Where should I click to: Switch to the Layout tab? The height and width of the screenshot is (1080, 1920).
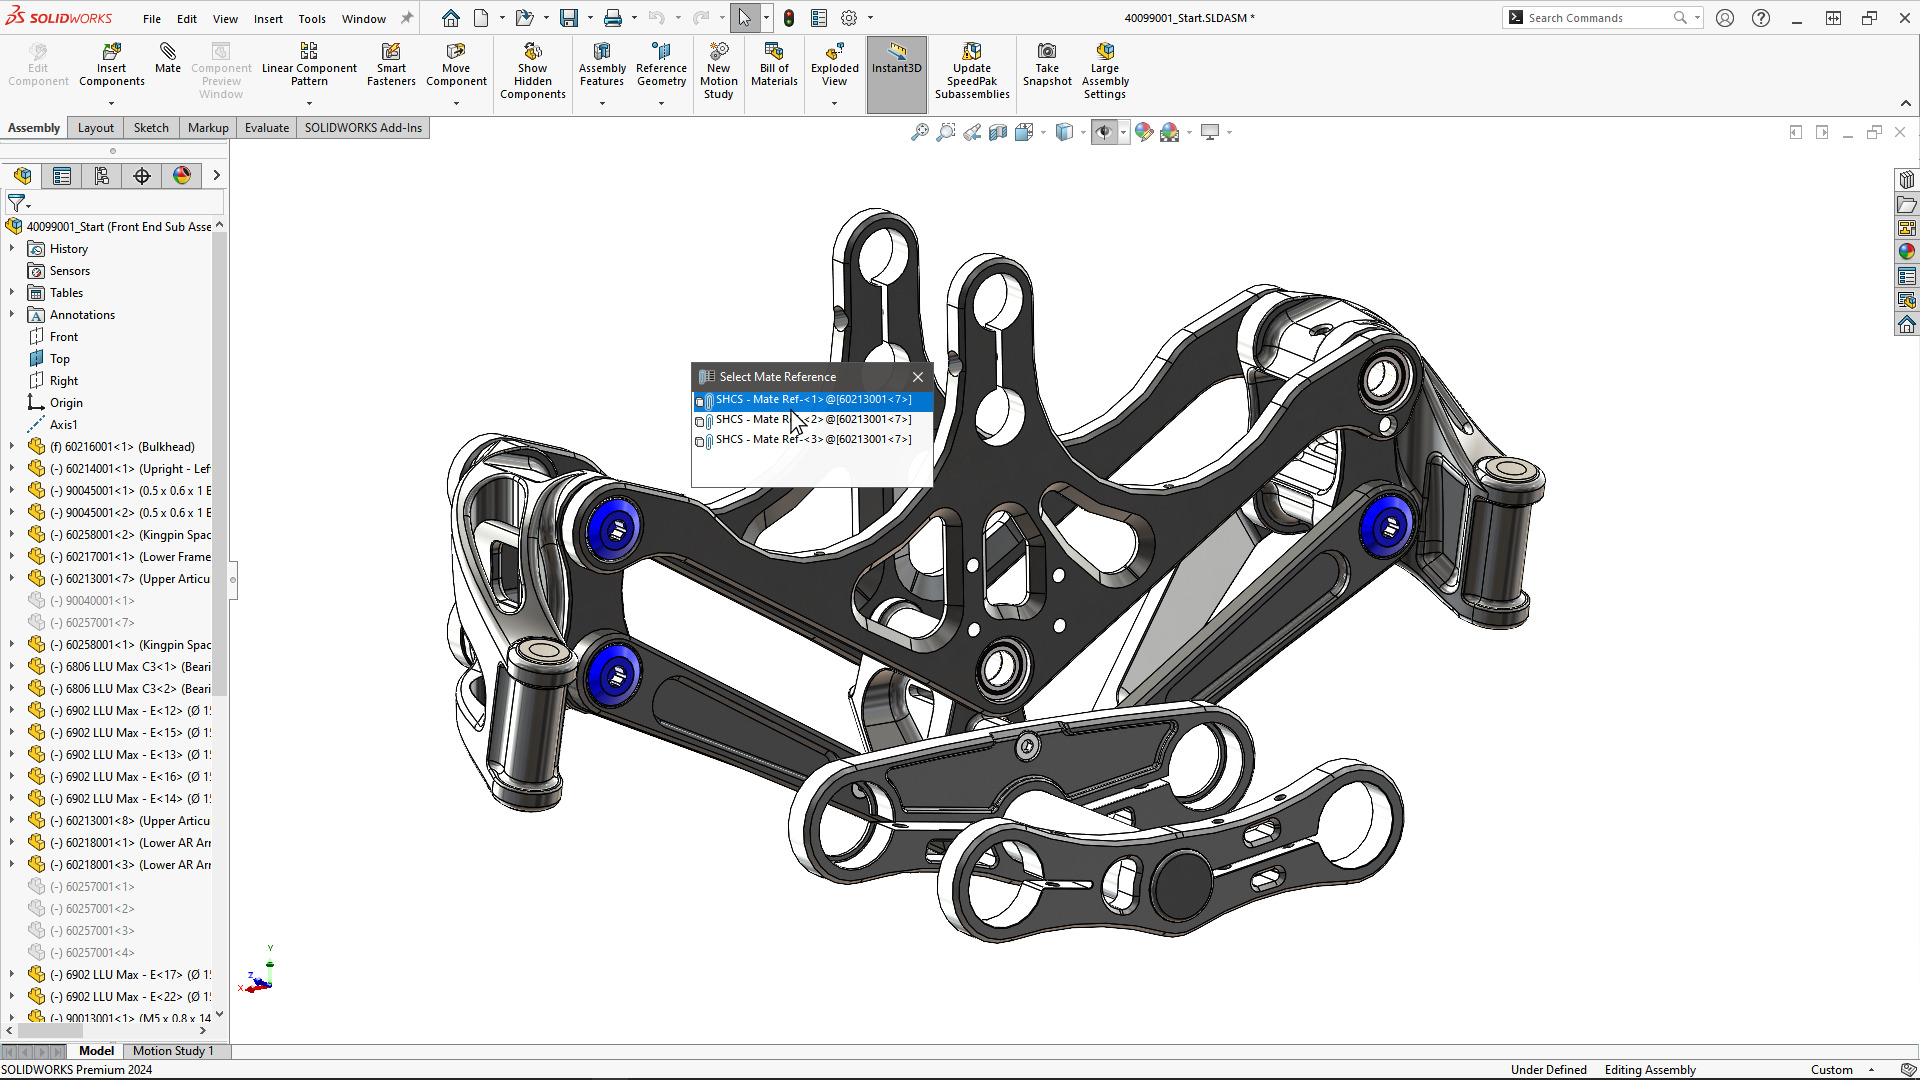tap(95, 127)
